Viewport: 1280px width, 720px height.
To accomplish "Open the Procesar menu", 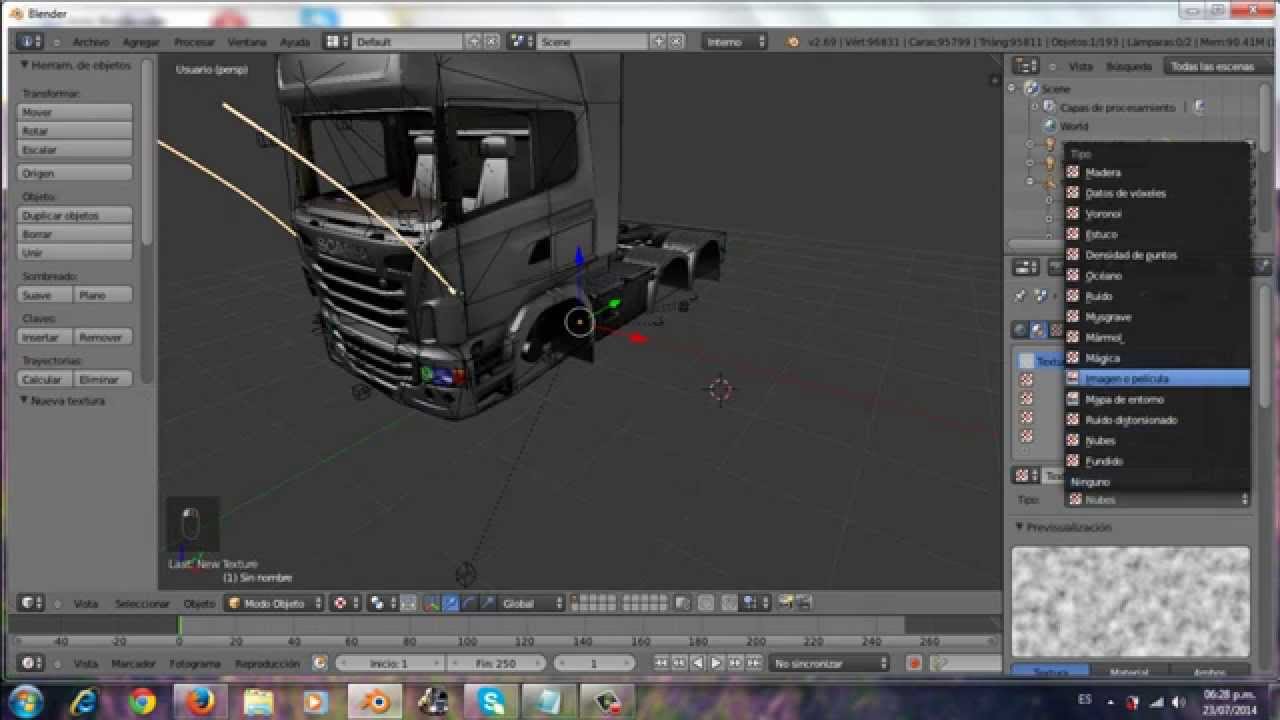I will tap(194, 42).
